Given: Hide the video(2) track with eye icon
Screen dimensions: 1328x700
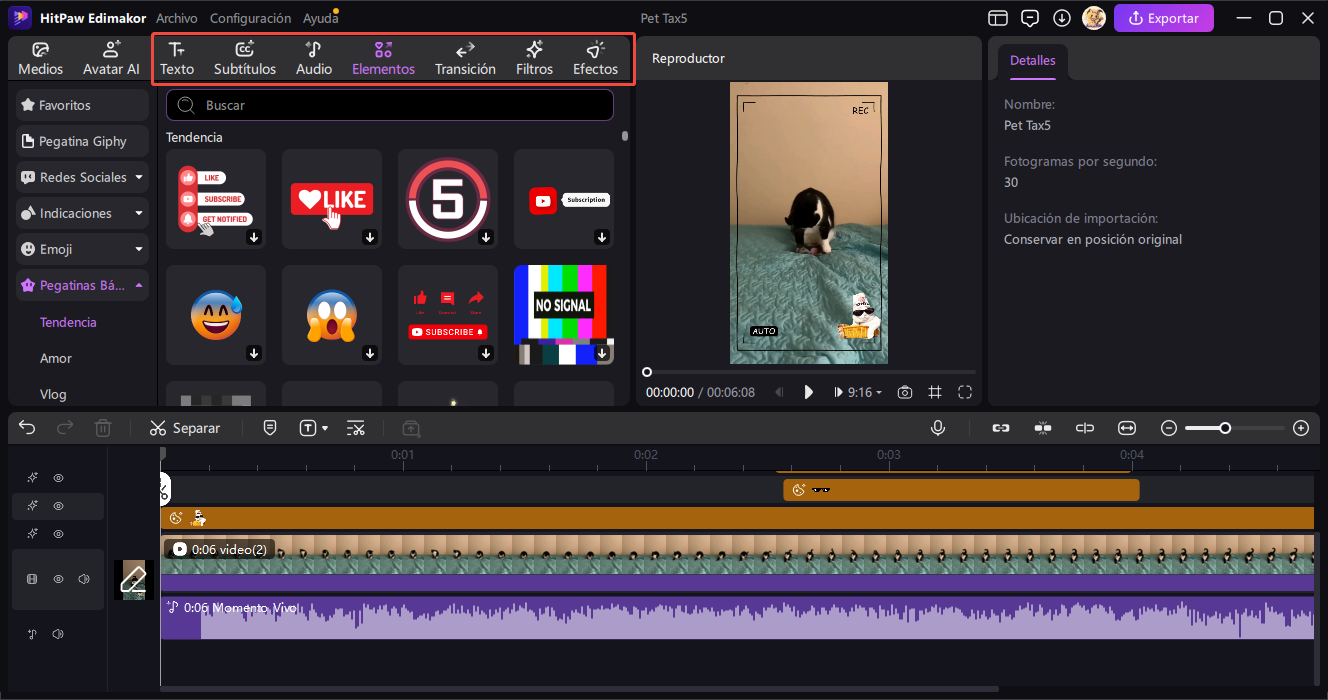Looking at the screenshot, I should click(x=58, y=579).
